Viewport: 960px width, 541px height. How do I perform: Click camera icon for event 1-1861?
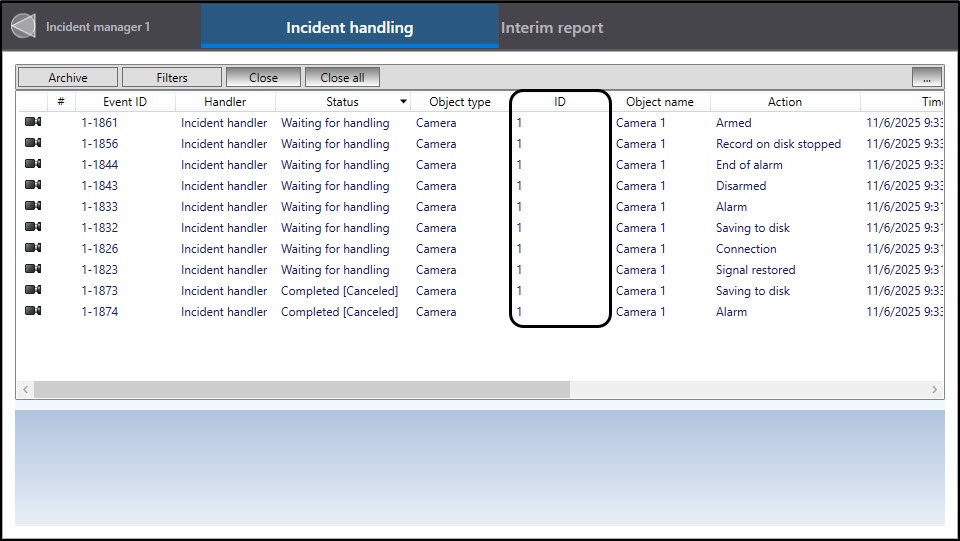[33, 122]
